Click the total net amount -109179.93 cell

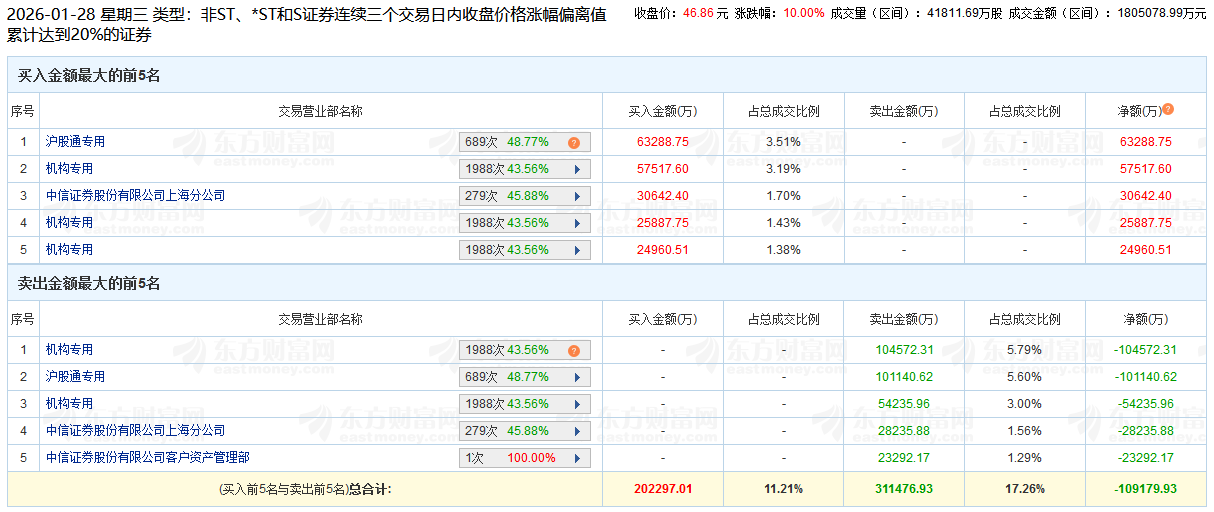(1145, 488)
